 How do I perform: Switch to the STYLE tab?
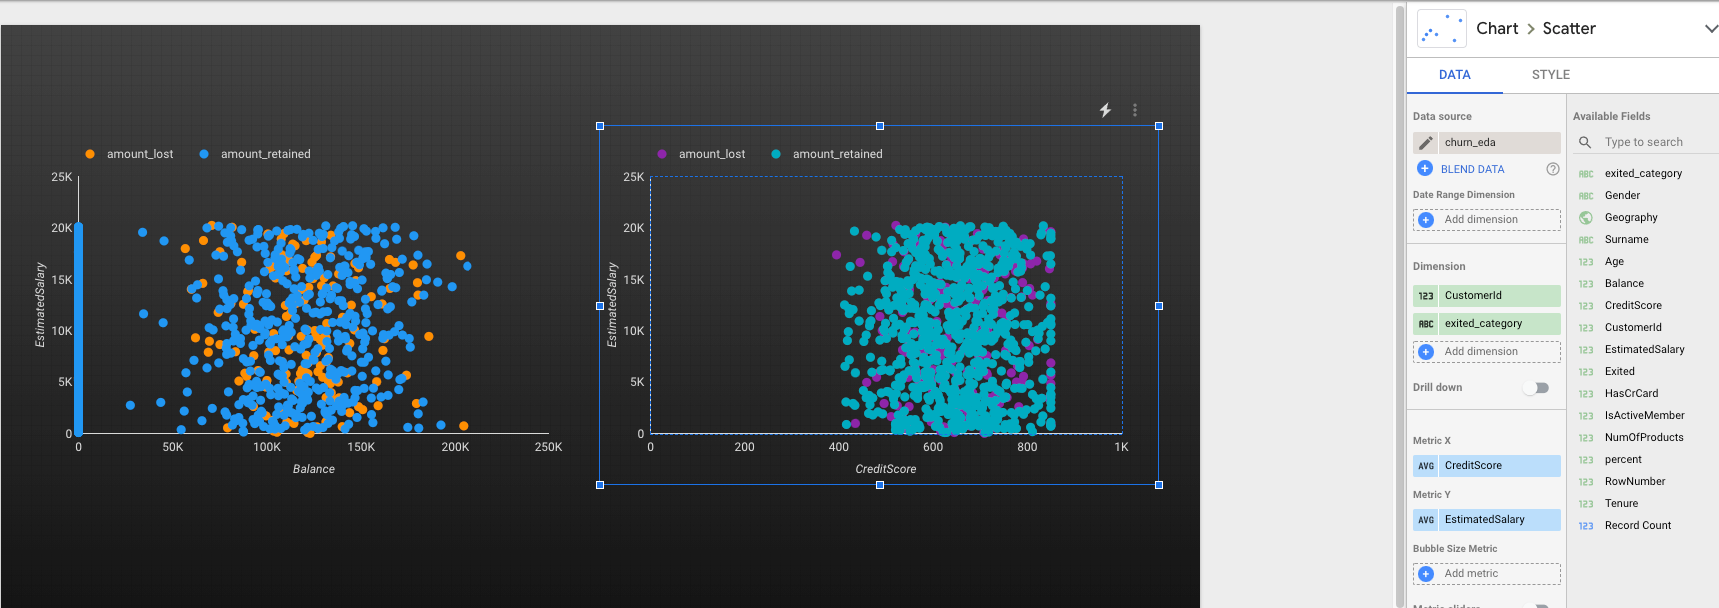(1550, 75)
